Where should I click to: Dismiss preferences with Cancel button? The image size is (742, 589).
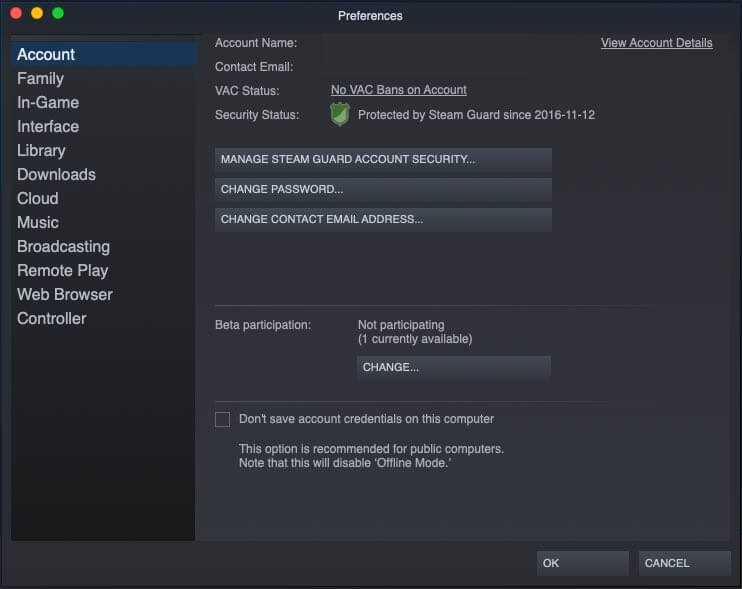pyautogui.click(x=685, y=563)
